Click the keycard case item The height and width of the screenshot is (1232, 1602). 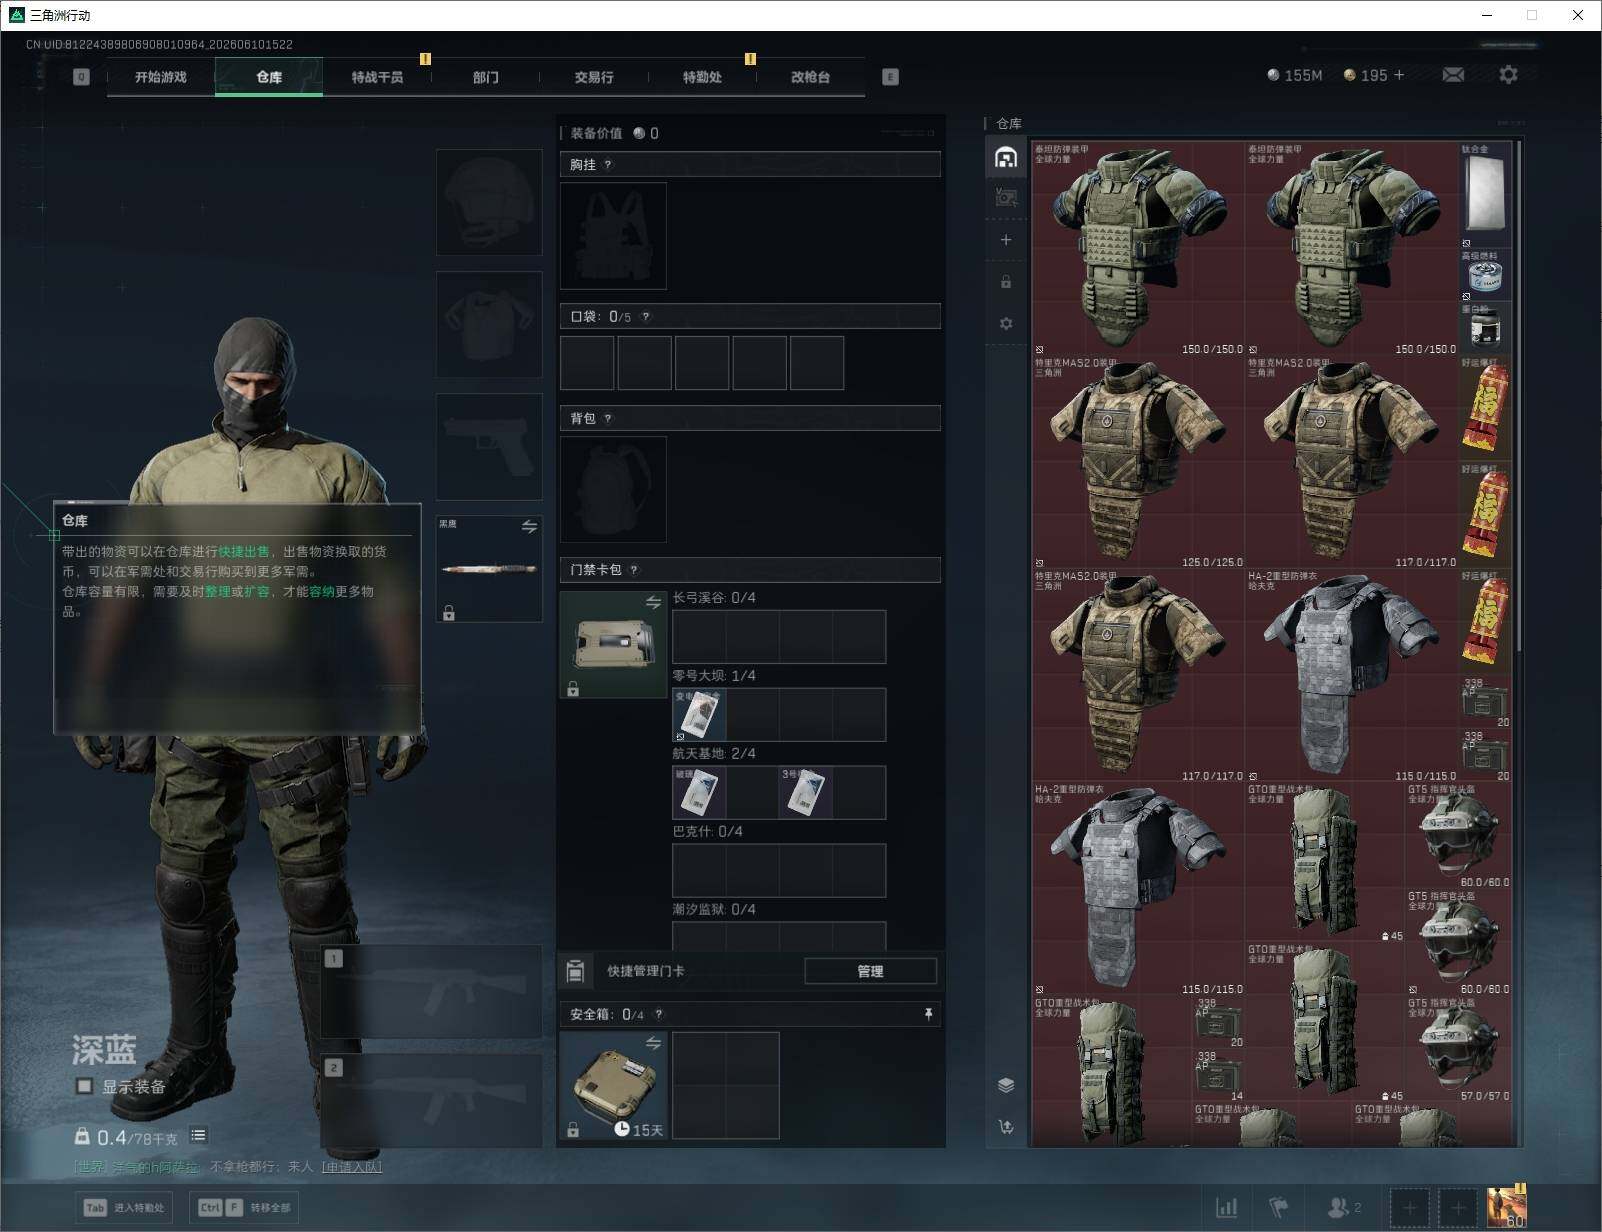(613, 644)
